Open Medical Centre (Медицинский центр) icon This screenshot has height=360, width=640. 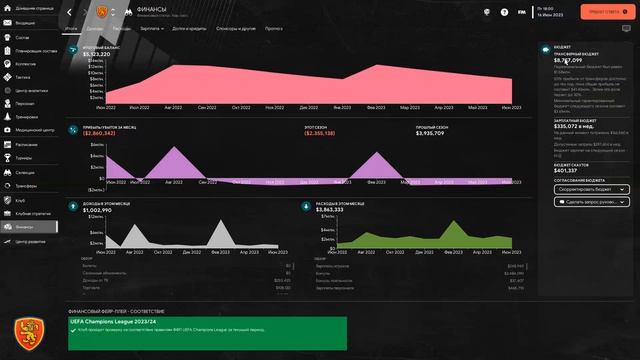(7, 130)
